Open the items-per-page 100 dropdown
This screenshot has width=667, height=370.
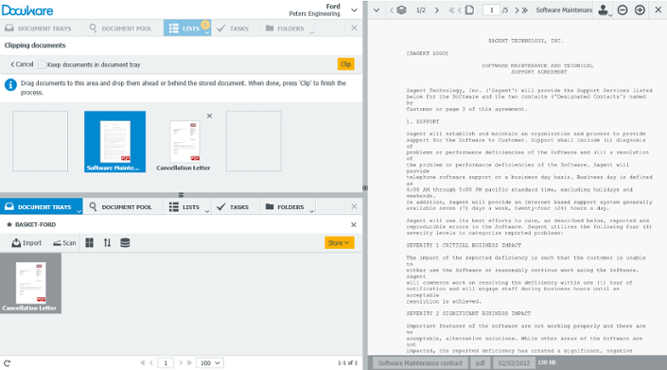tap(210, 363)
